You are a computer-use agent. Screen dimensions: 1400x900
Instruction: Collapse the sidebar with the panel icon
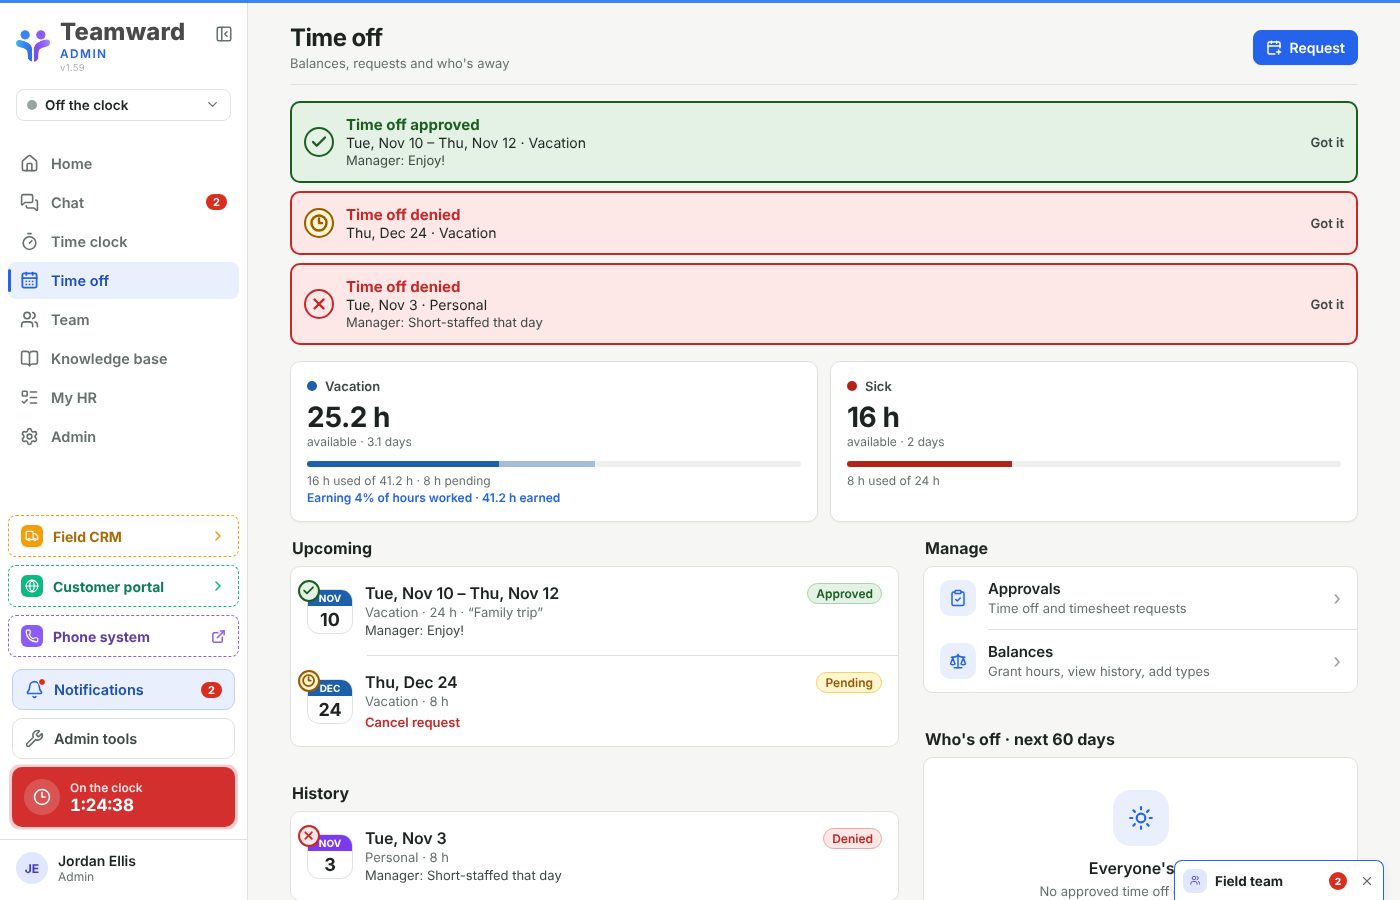pos(224,34)
